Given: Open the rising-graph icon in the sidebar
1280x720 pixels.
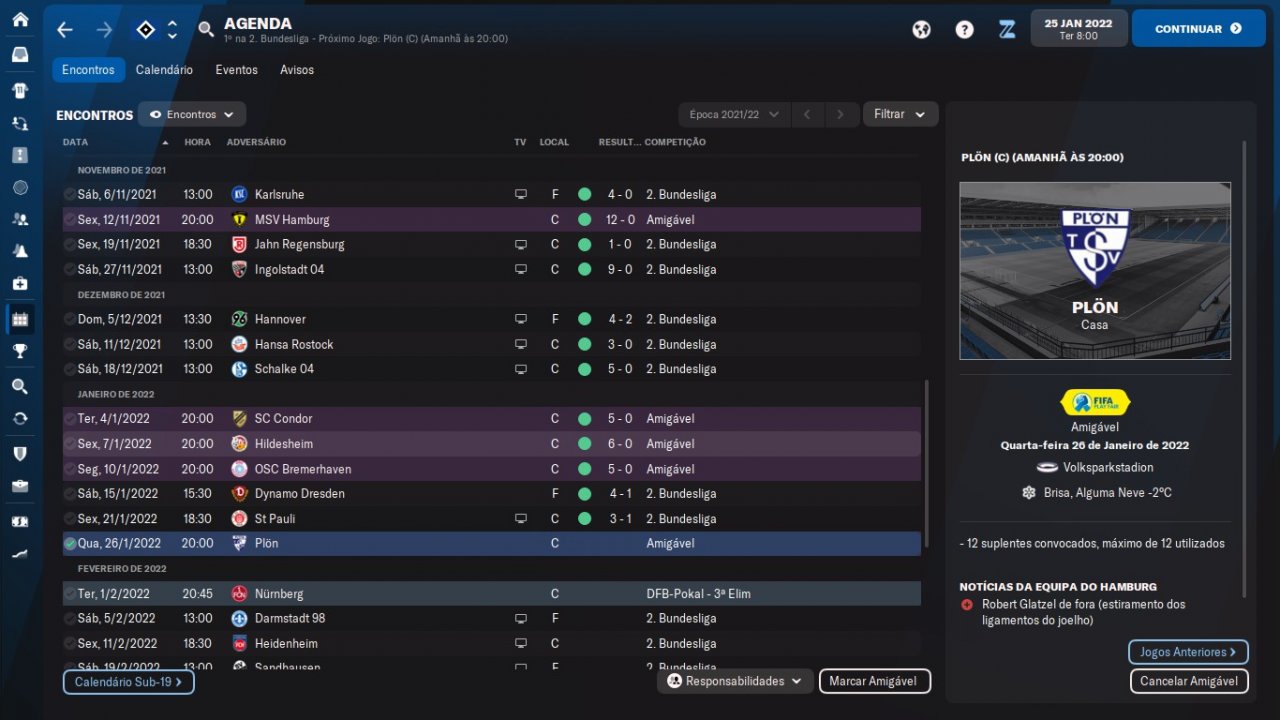Looking at the screenshot, I should pyautogui.click(x=20, y=553).
